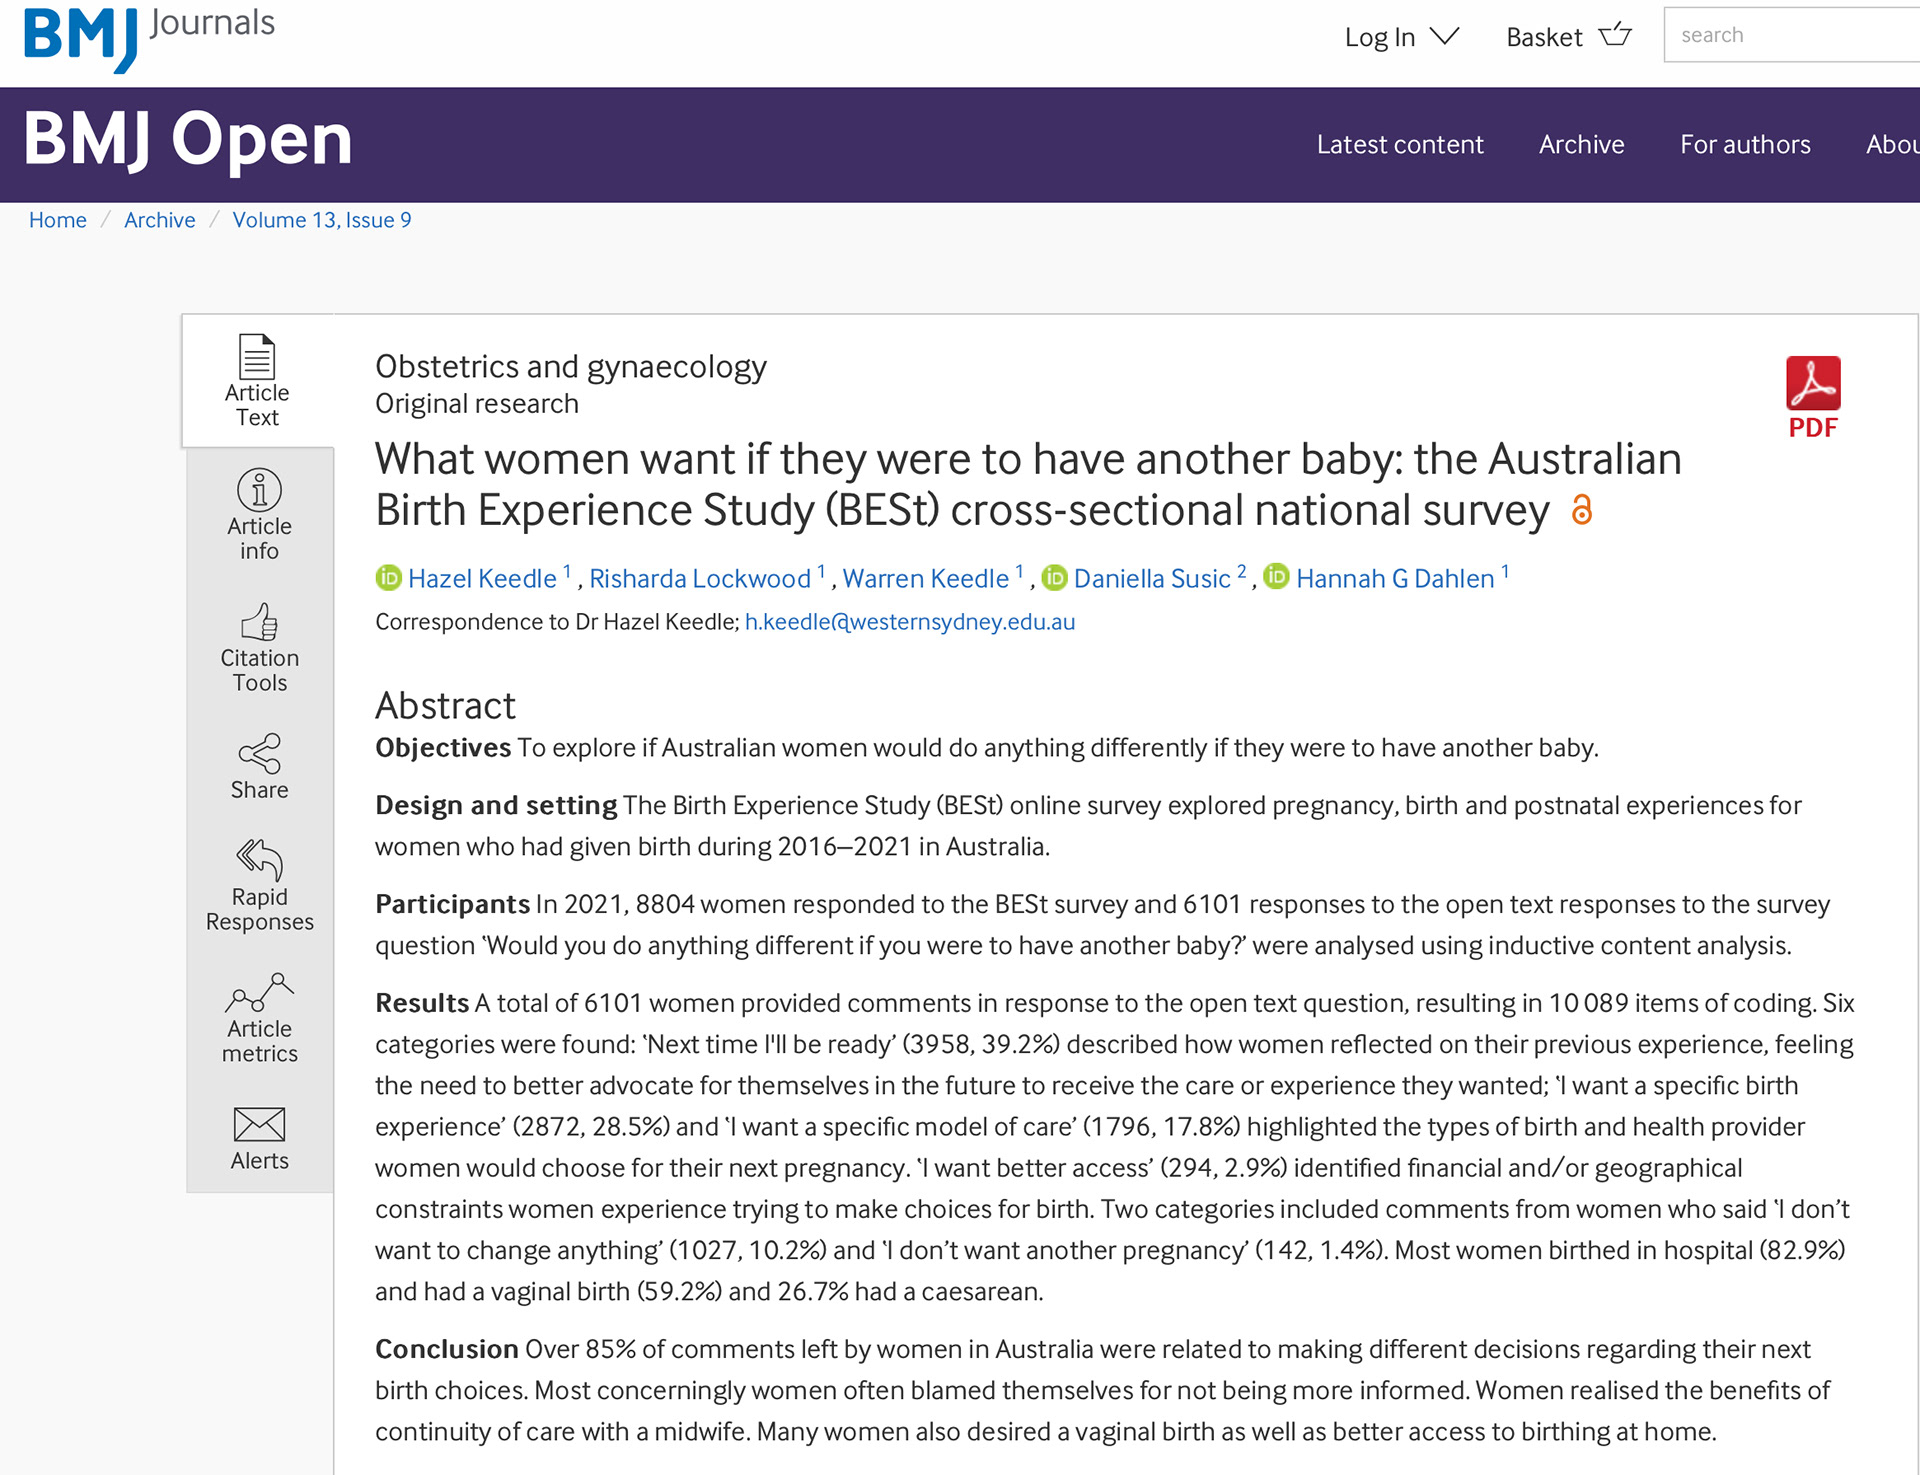The image size is (1920, 1475).
Task: Open Citation Tools thumbs-up icon
Action: point(259,622)
